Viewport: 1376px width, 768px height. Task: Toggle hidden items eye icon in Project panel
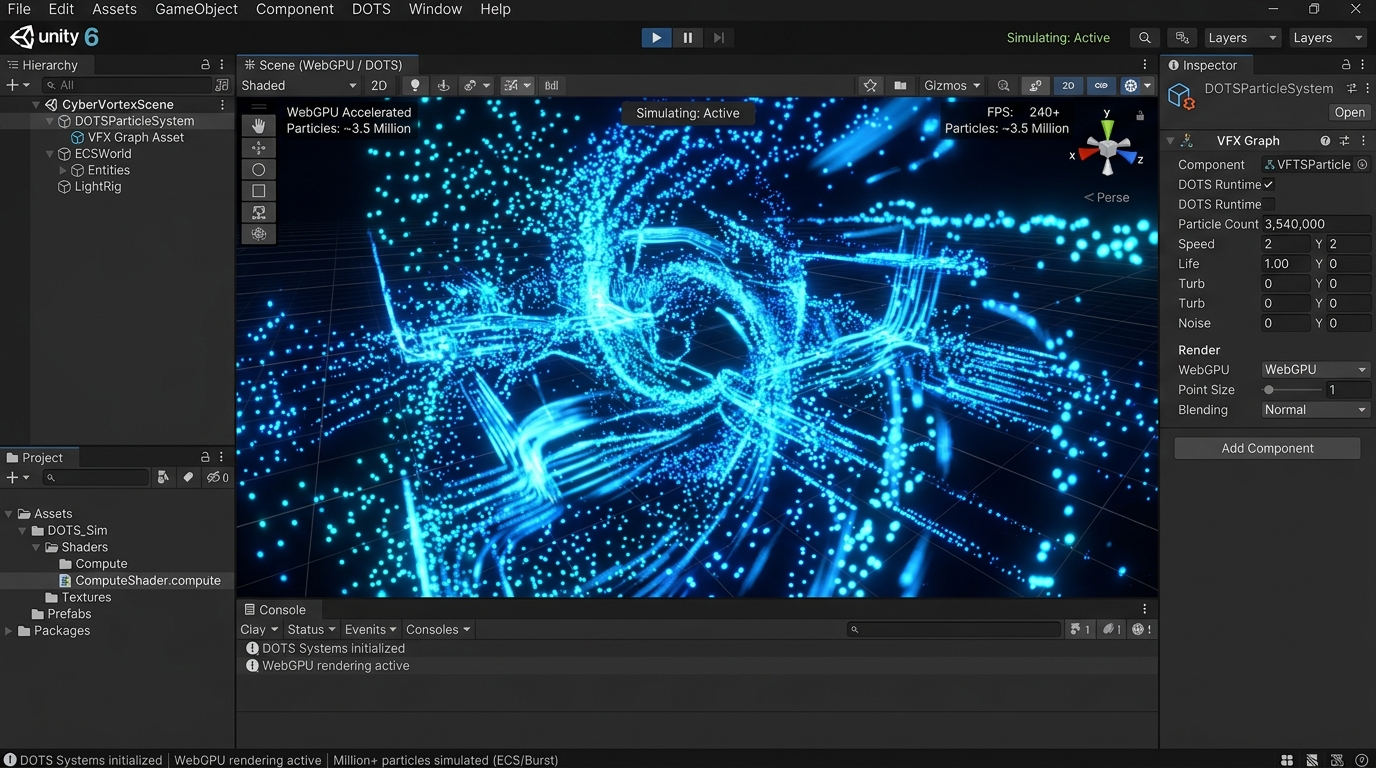click(x=218, y=478)
